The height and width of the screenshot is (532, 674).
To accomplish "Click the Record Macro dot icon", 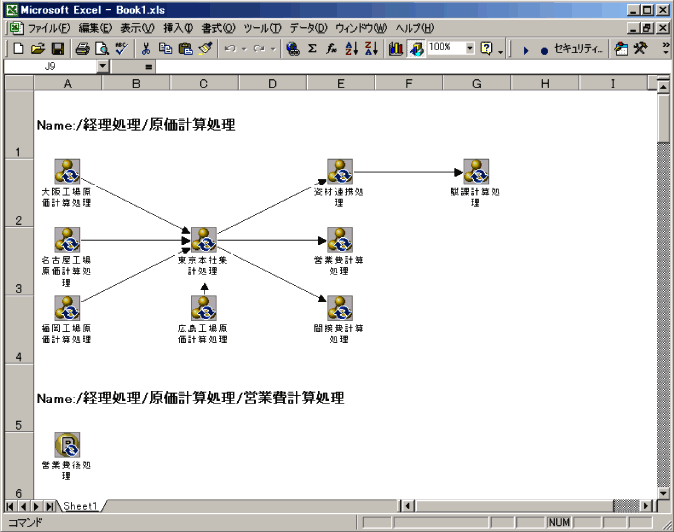I will point(544,50).
